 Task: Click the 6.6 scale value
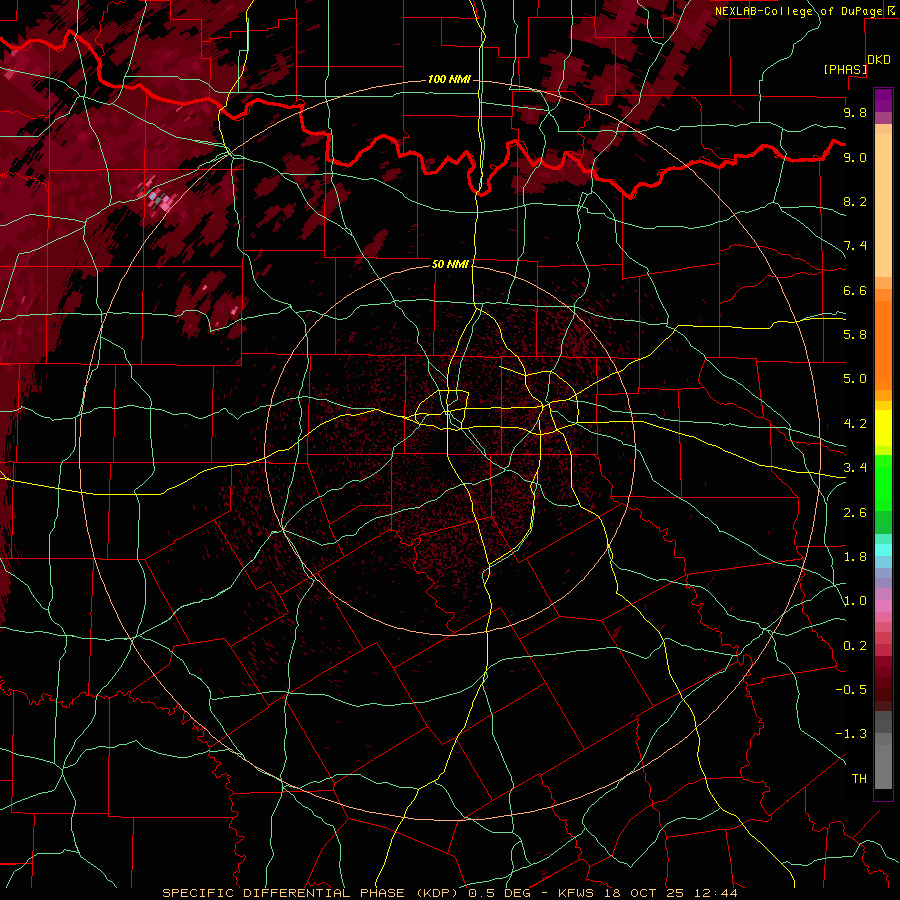click(855, 290)
